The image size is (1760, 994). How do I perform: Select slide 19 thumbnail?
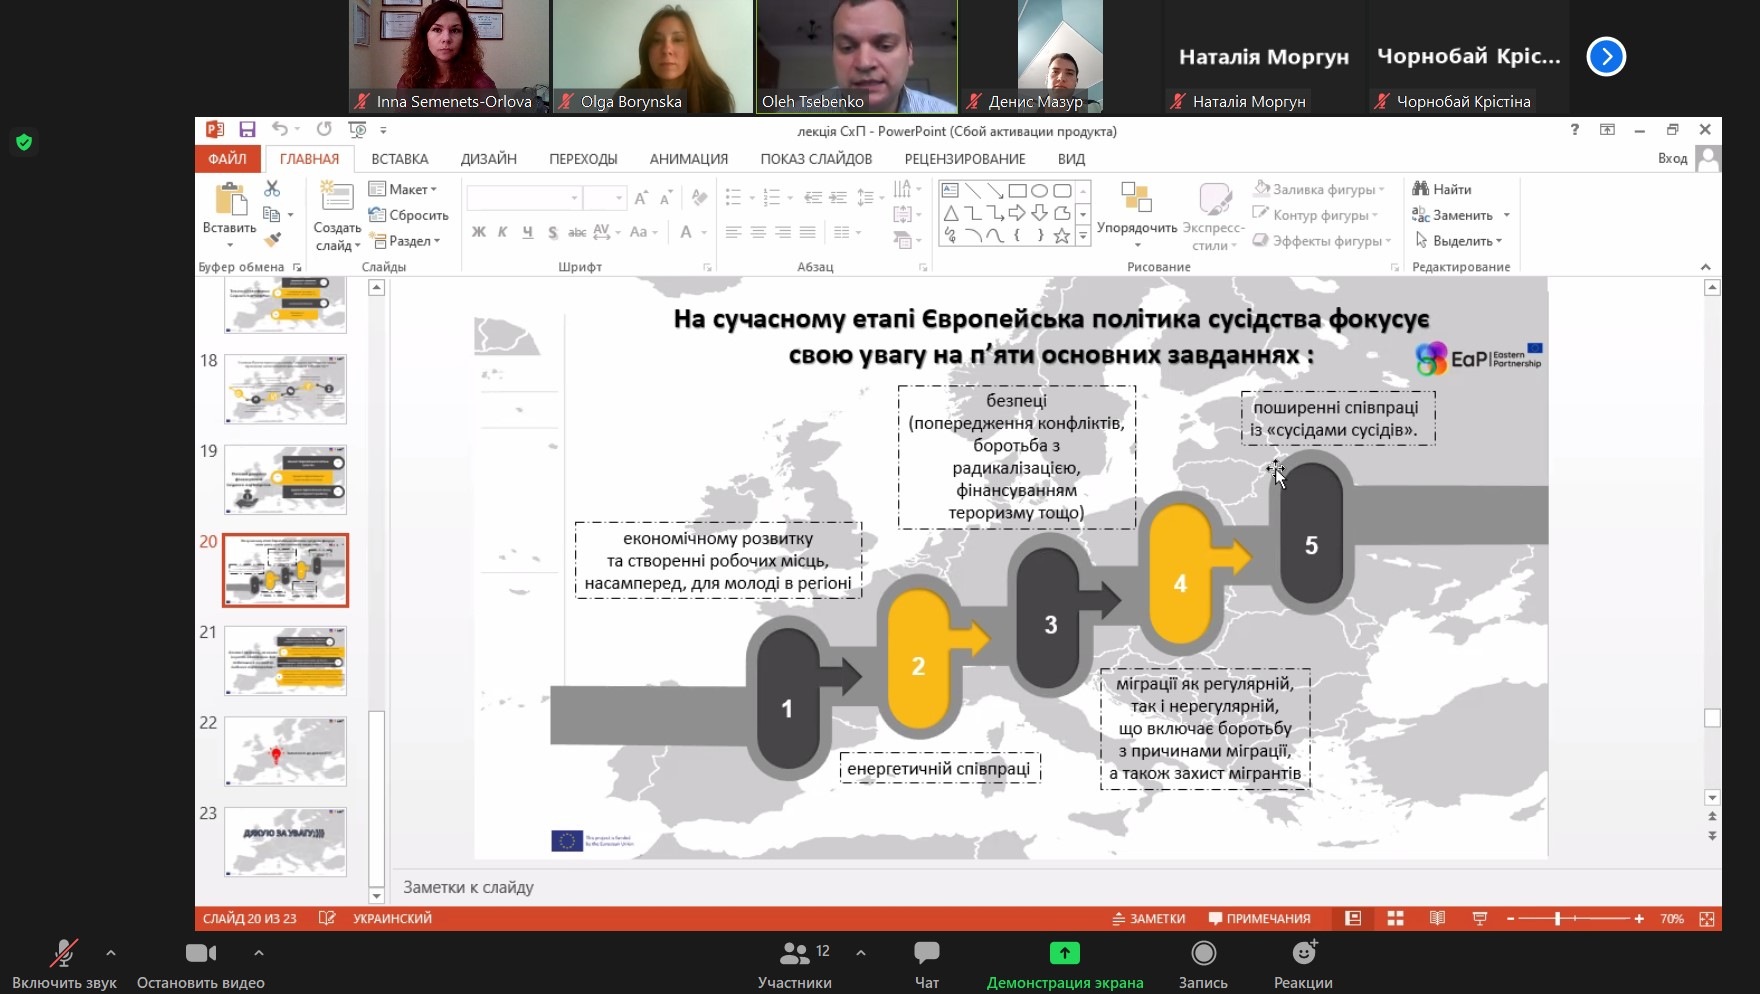point(285,480)
